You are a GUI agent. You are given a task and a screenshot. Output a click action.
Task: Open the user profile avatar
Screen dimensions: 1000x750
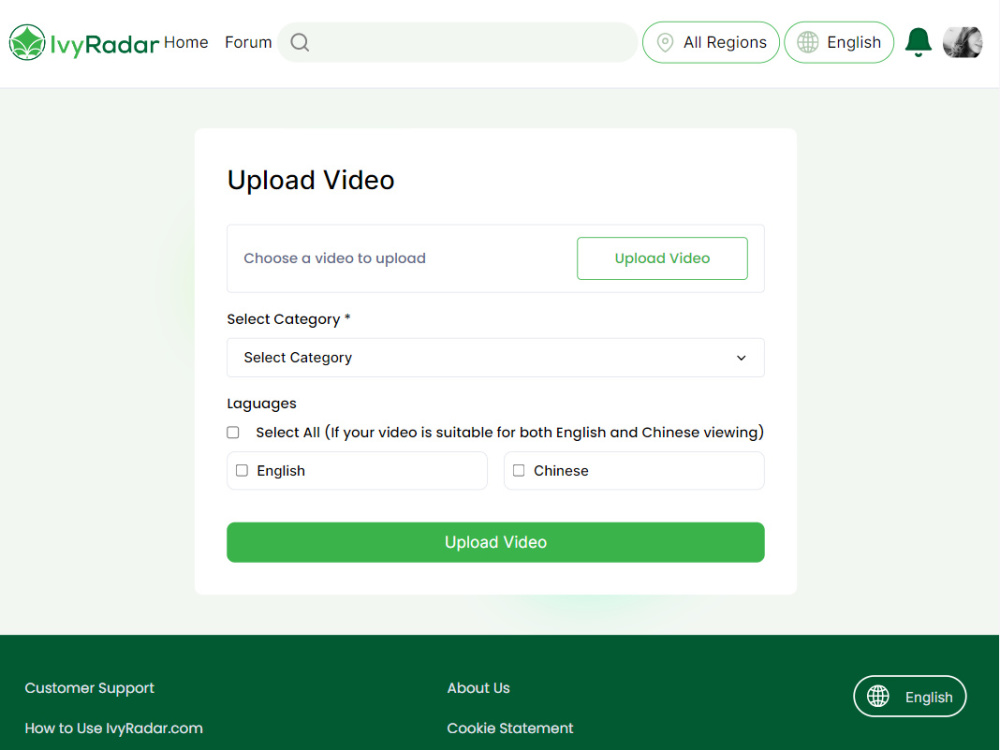(962, 42)
